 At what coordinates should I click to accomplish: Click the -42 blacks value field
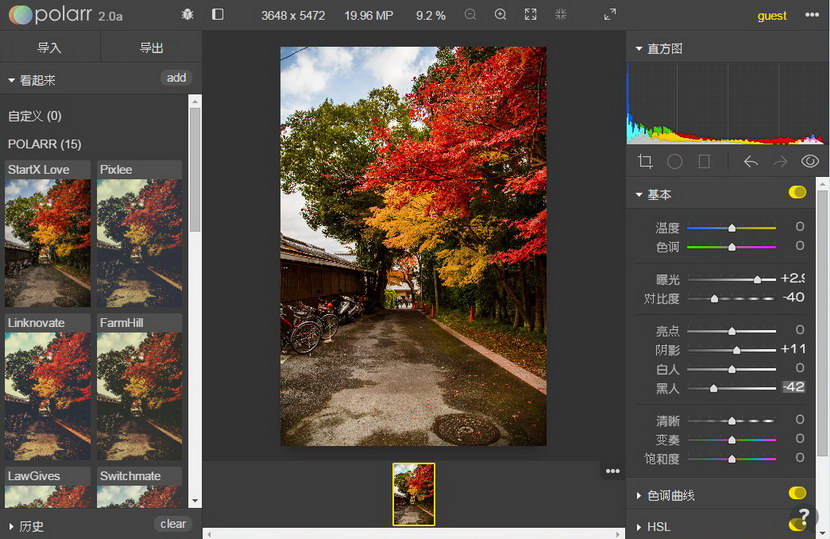point(794,387)
